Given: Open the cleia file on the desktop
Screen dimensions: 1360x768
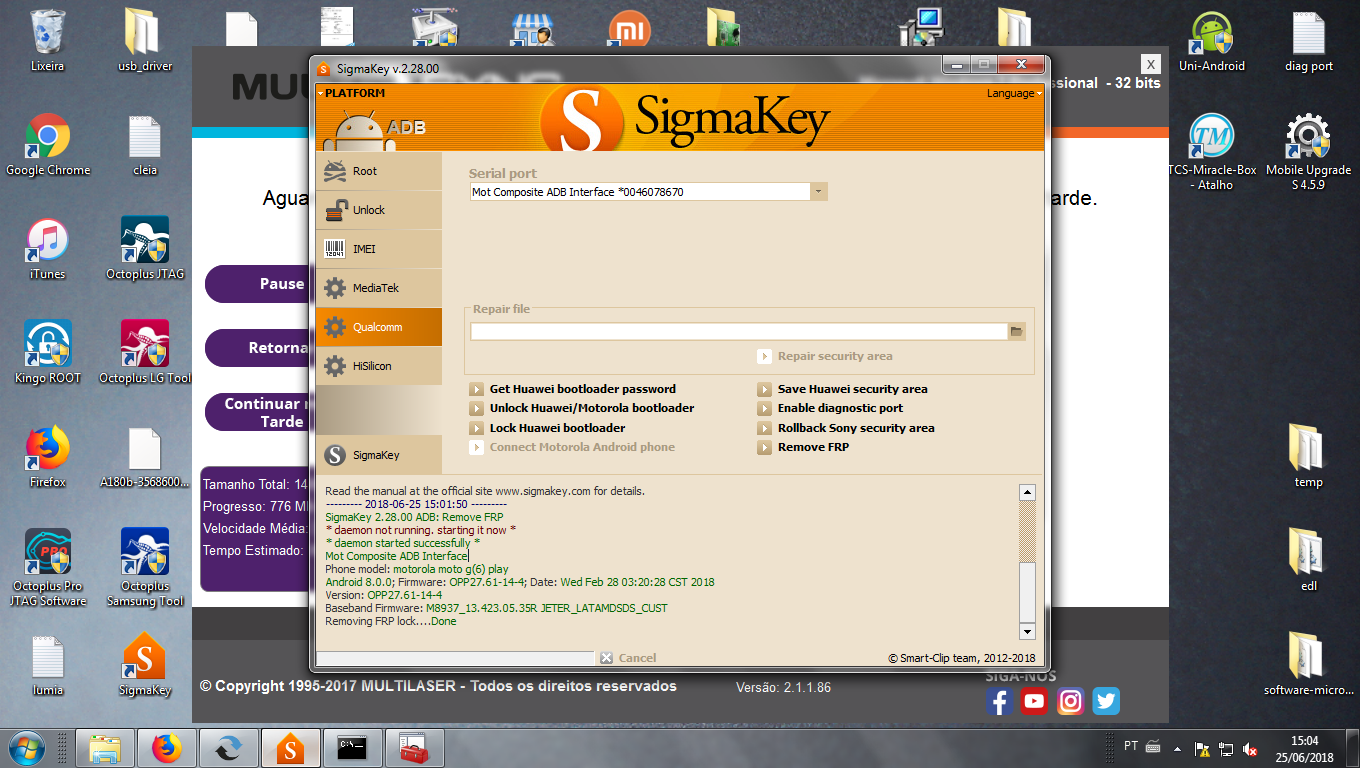Looking at the screenshot, I should pyautogui.click(x=145, y=145).
